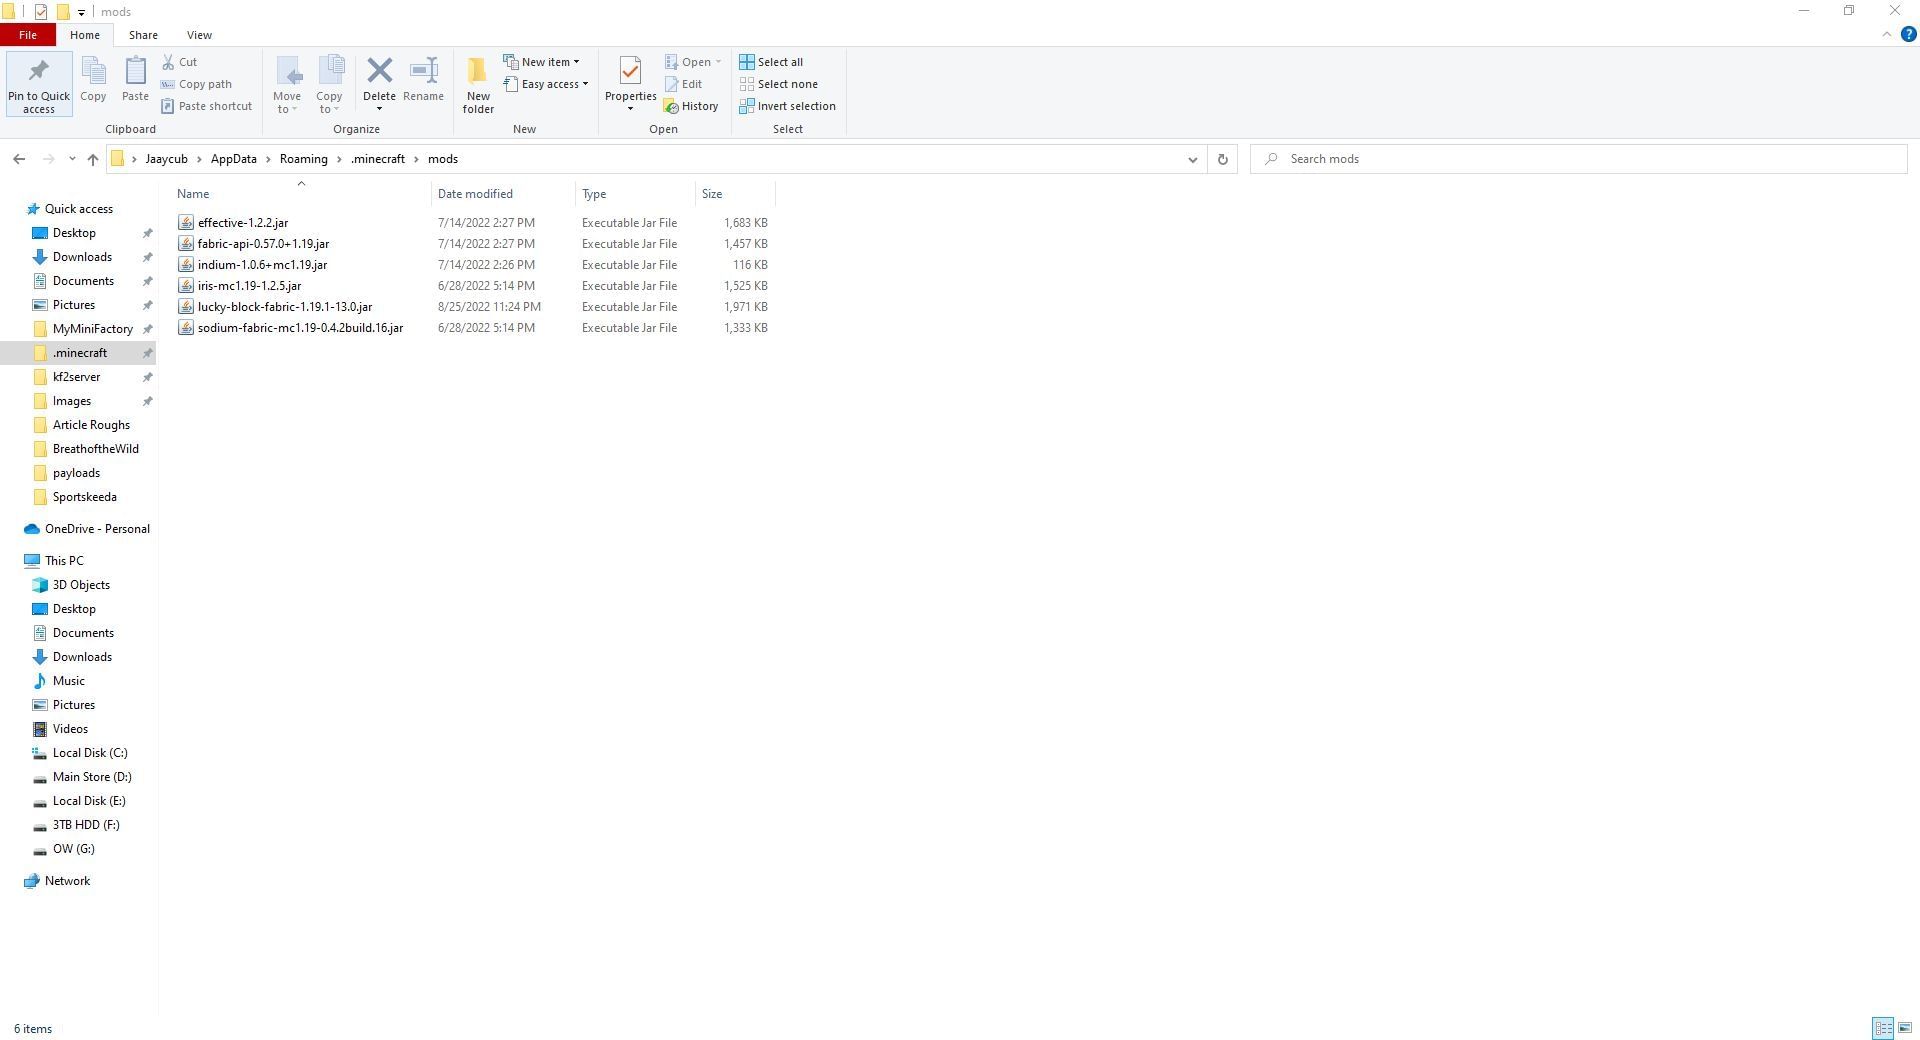1920x1040 pixels.
Task: Click the refresh button beside address bar
Action: 1222,159
